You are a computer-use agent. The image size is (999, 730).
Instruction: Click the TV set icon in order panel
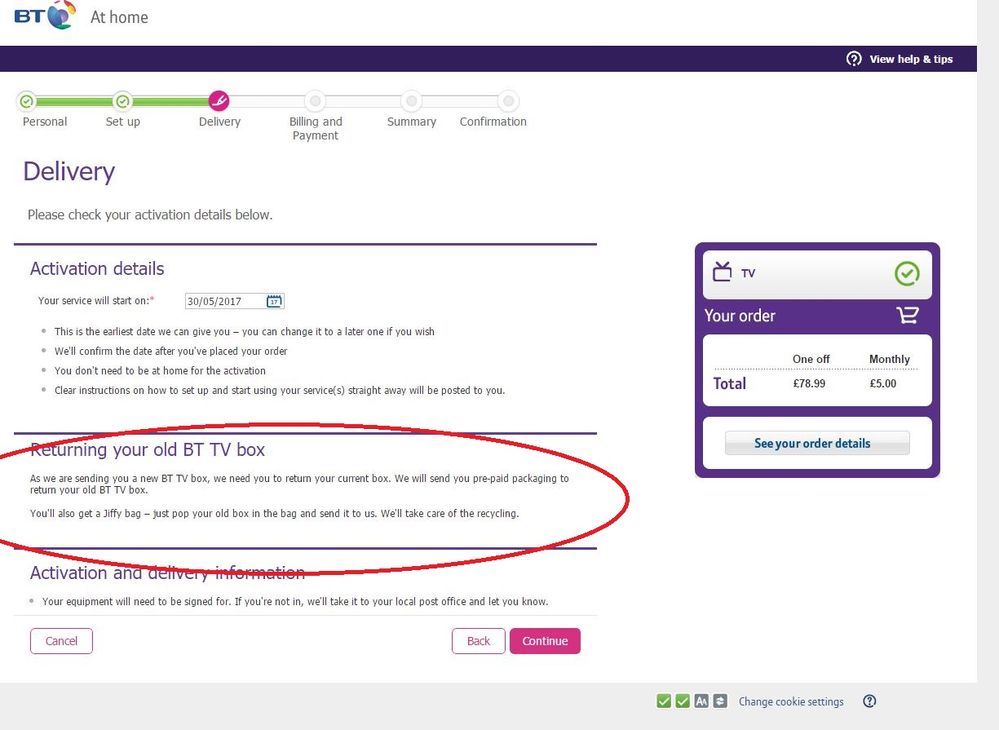(x=722, y=272)
